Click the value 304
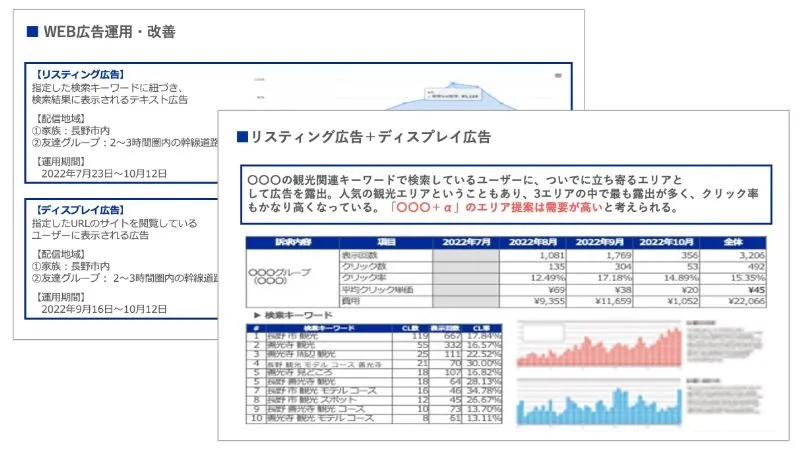Screen dimensions: 800x449 point(622,266)
